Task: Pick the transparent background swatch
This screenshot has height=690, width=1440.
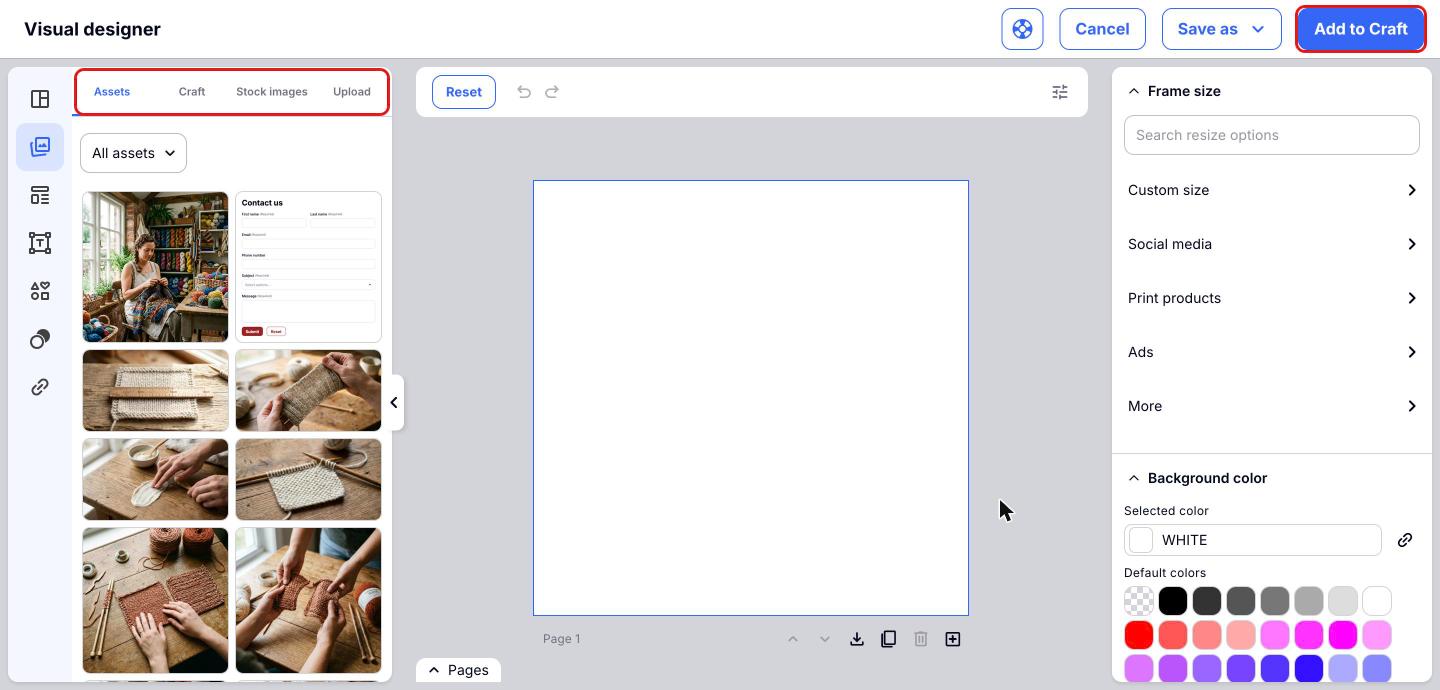Action: point(1139,601)
